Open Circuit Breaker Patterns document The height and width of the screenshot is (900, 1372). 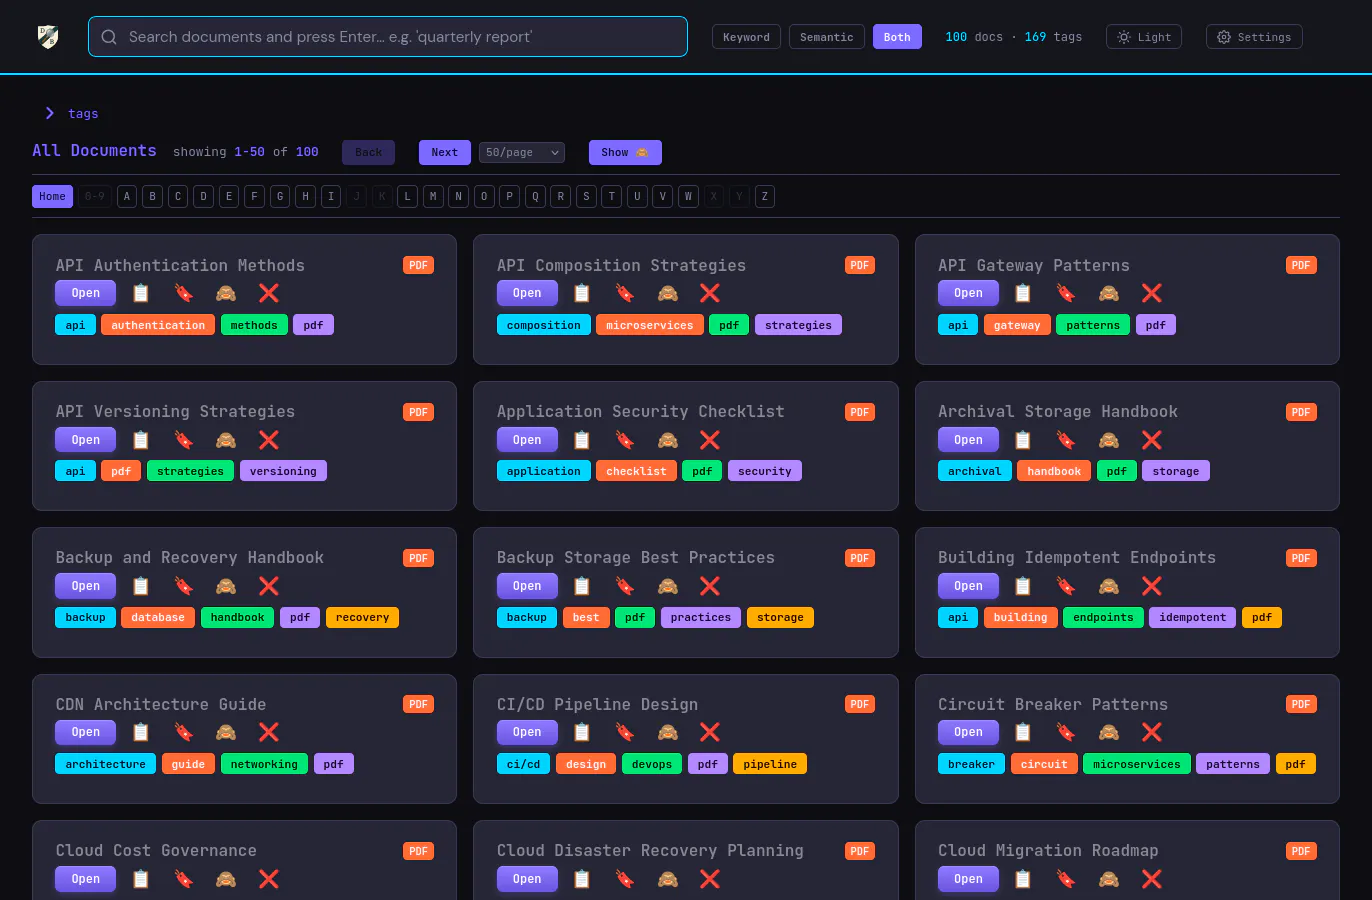pos(968,732)
